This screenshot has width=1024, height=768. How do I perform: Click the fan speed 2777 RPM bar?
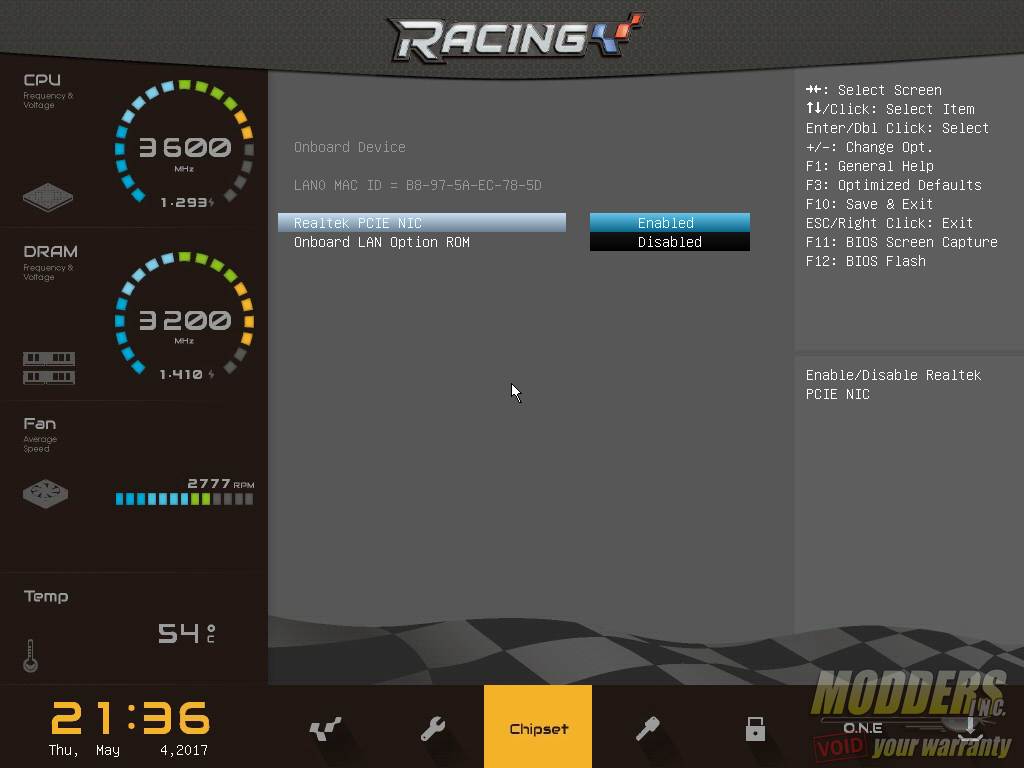click(x=184, y=499)
